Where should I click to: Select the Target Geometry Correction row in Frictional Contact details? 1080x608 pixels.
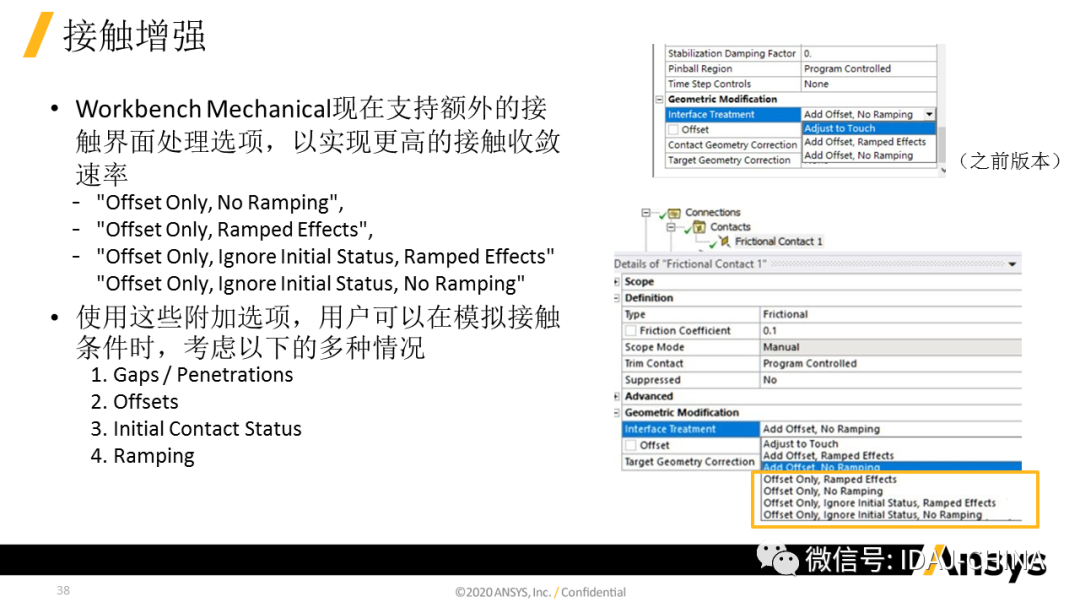pyautogui.click(x=690, y=462)
